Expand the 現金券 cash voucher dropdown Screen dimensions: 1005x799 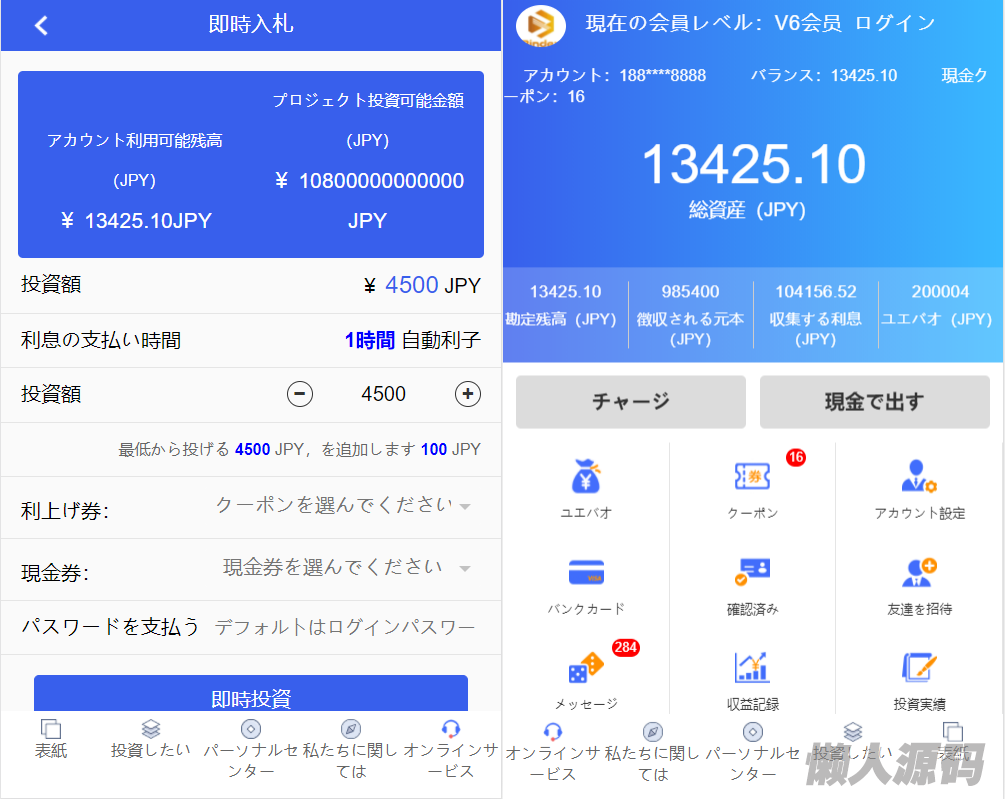coord(345,569)
